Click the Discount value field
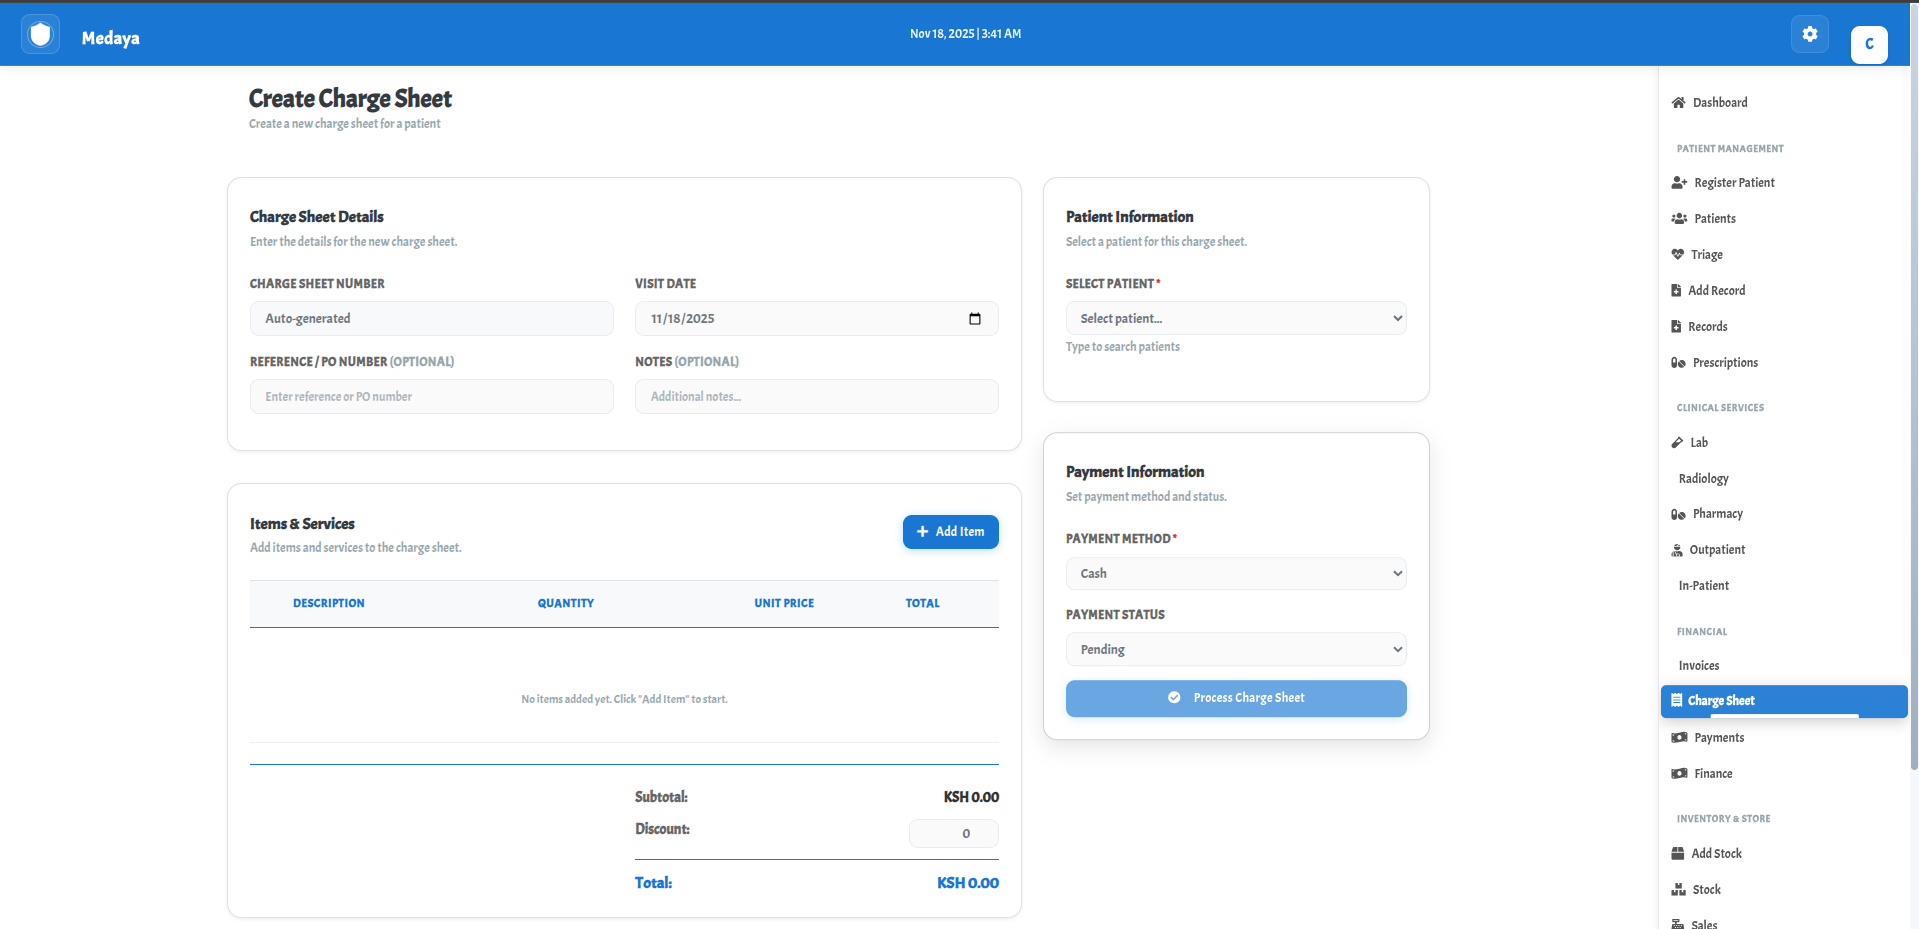 pyautogui.click(x=952, y=833)
